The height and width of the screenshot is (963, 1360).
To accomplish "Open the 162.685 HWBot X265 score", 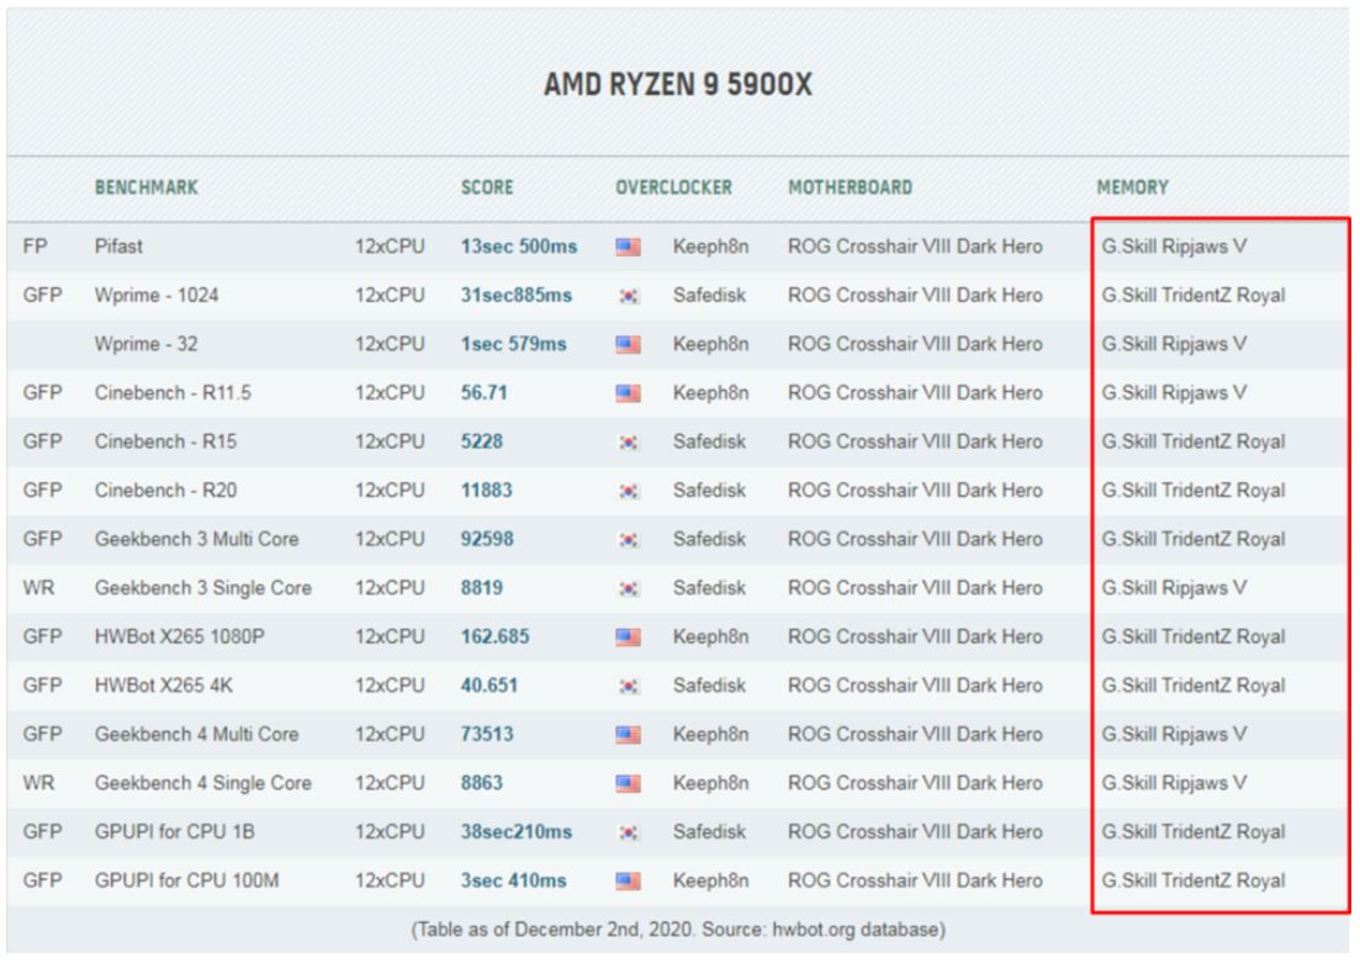I will [495, 637].
